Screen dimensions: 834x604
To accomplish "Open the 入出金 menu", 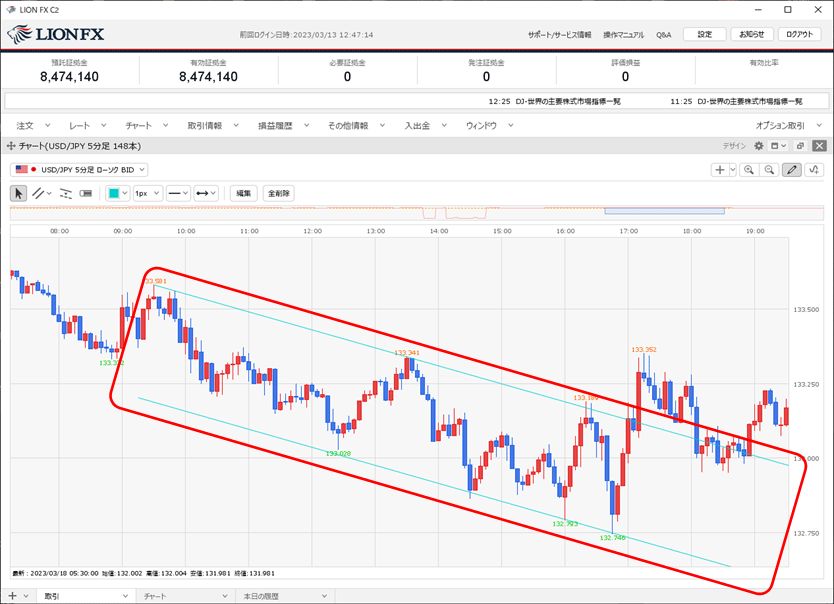I will click(426, 125).
